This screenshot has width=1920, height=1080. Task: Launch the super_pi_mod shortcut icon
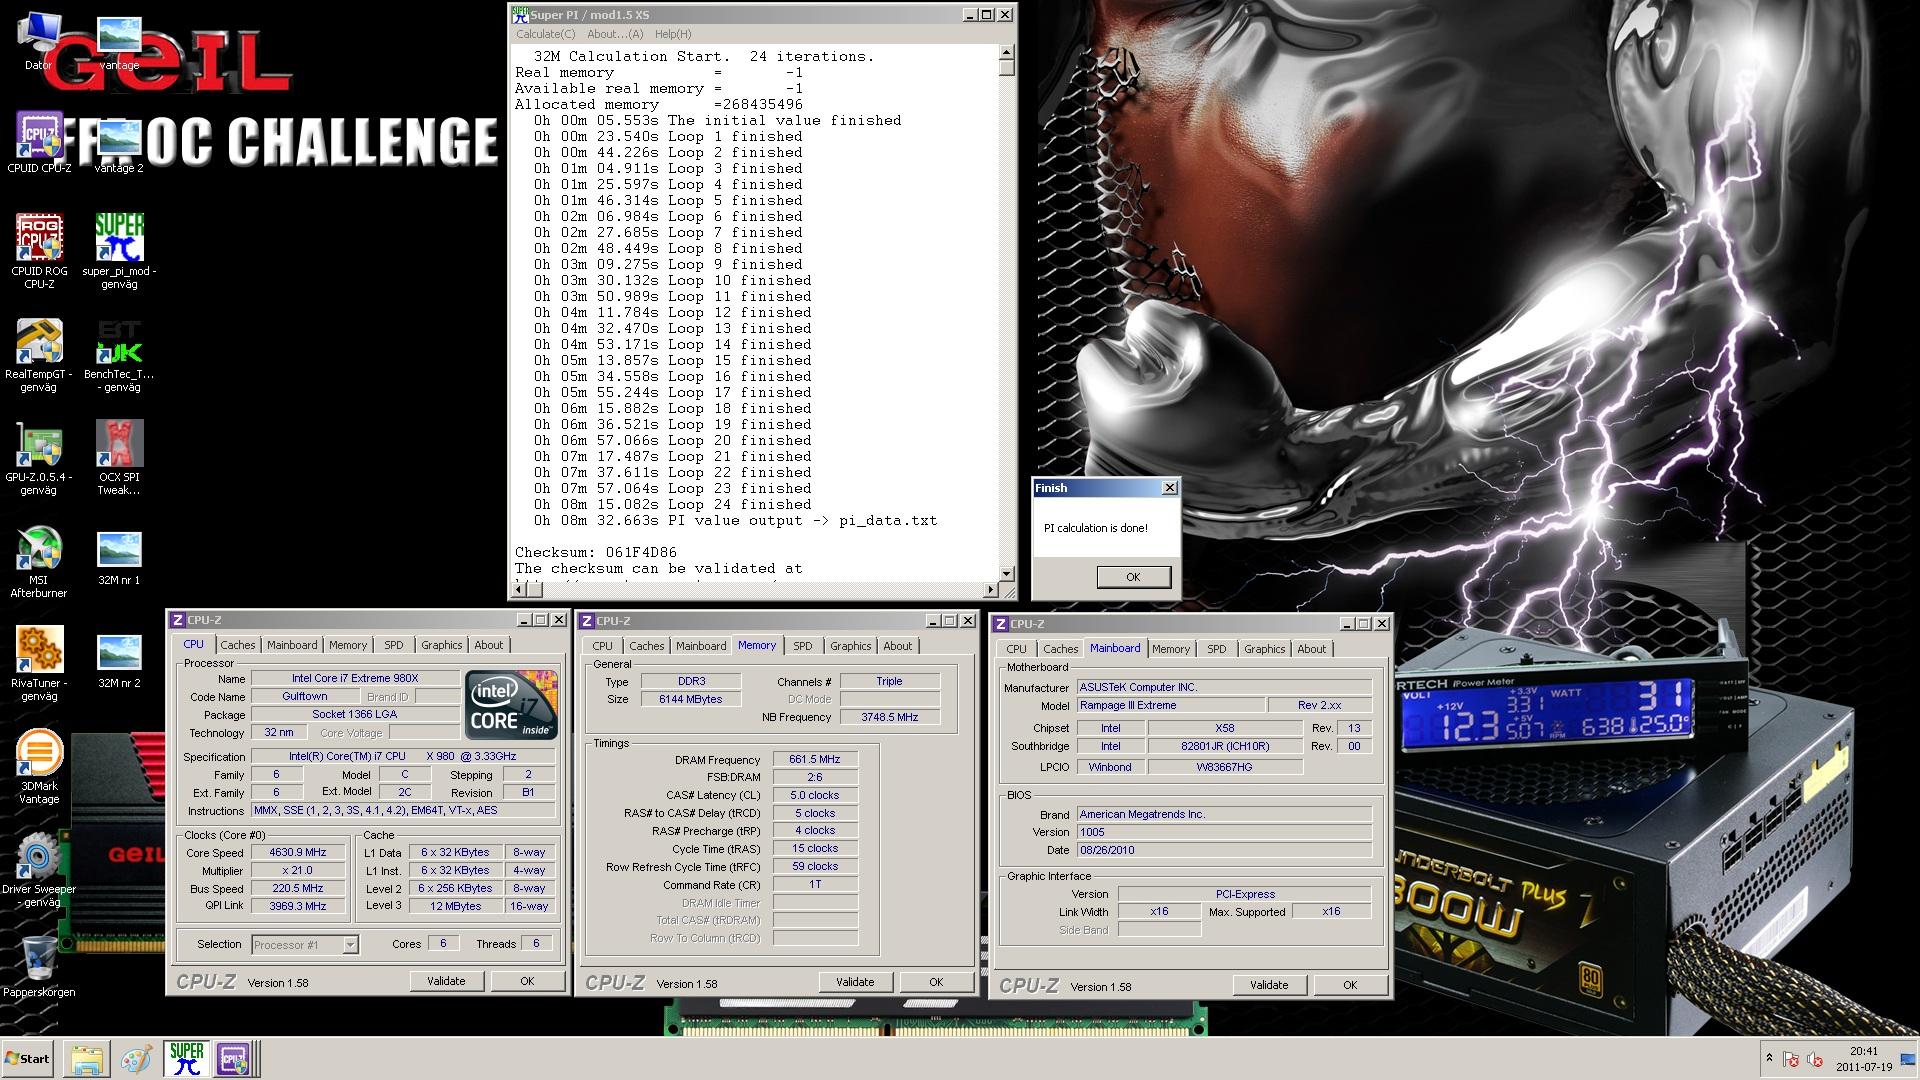(119, 251)
